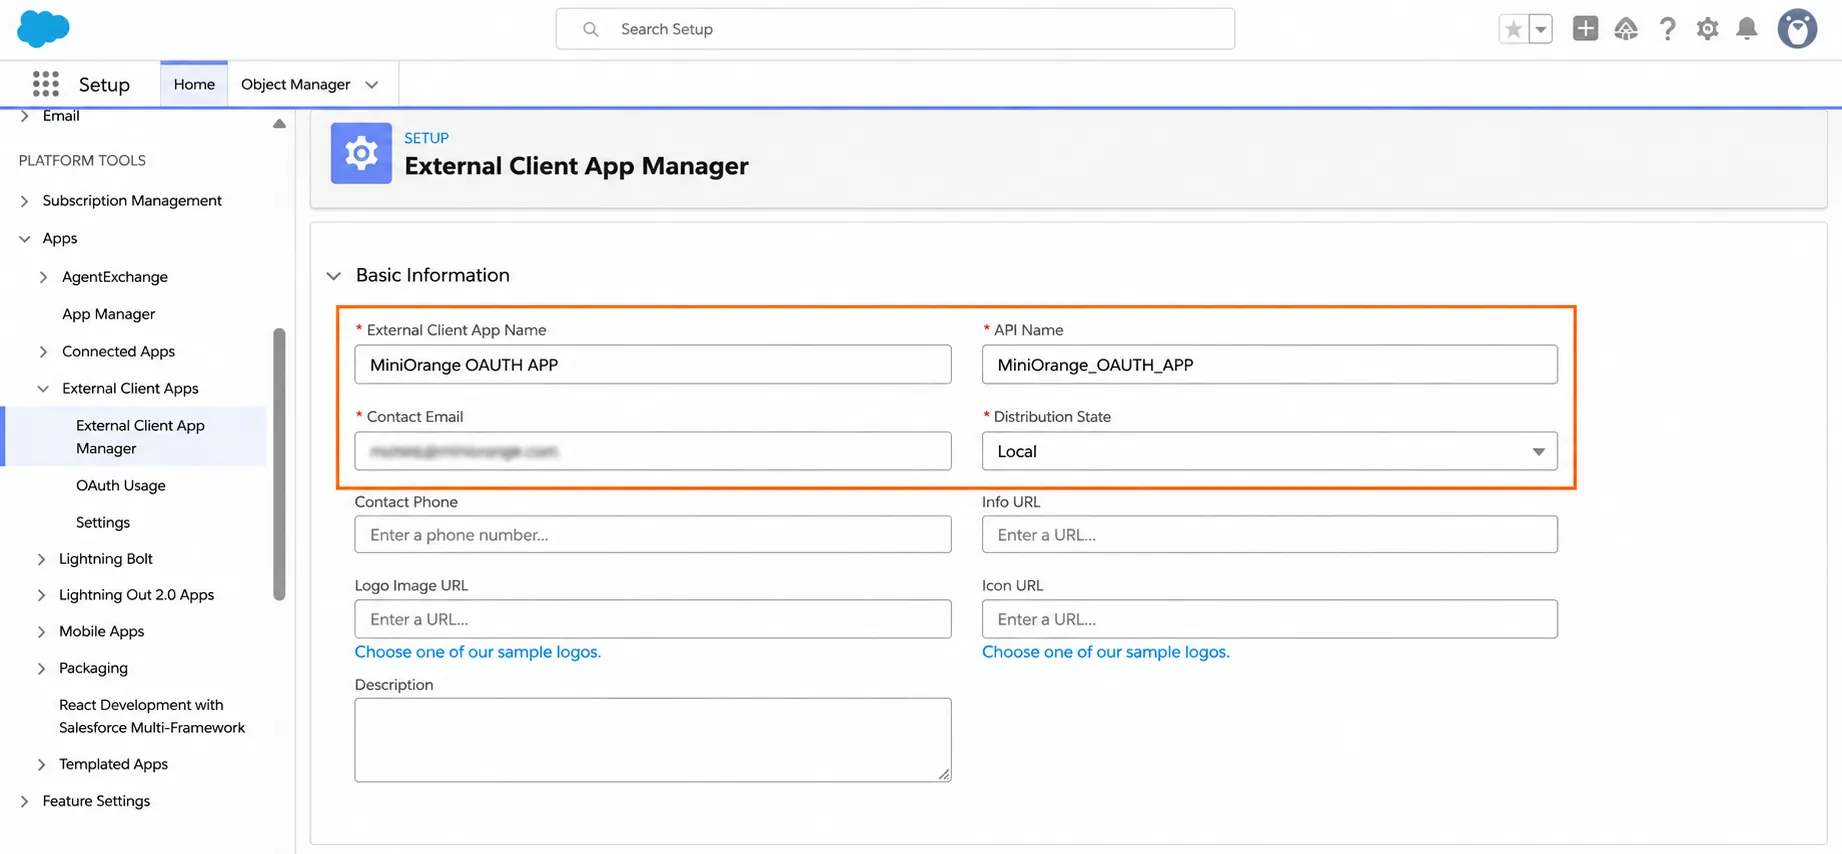1842x854 pixels.
Task: Expand the AgentExchange chevron
Action: (43, 277)
